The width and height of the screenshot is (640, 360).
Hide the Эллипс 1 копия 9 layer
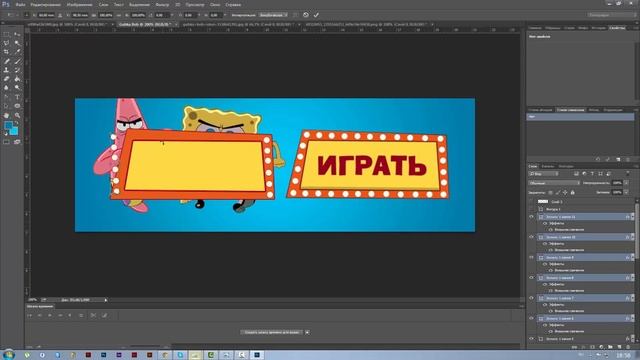click(x=531, y=257)
